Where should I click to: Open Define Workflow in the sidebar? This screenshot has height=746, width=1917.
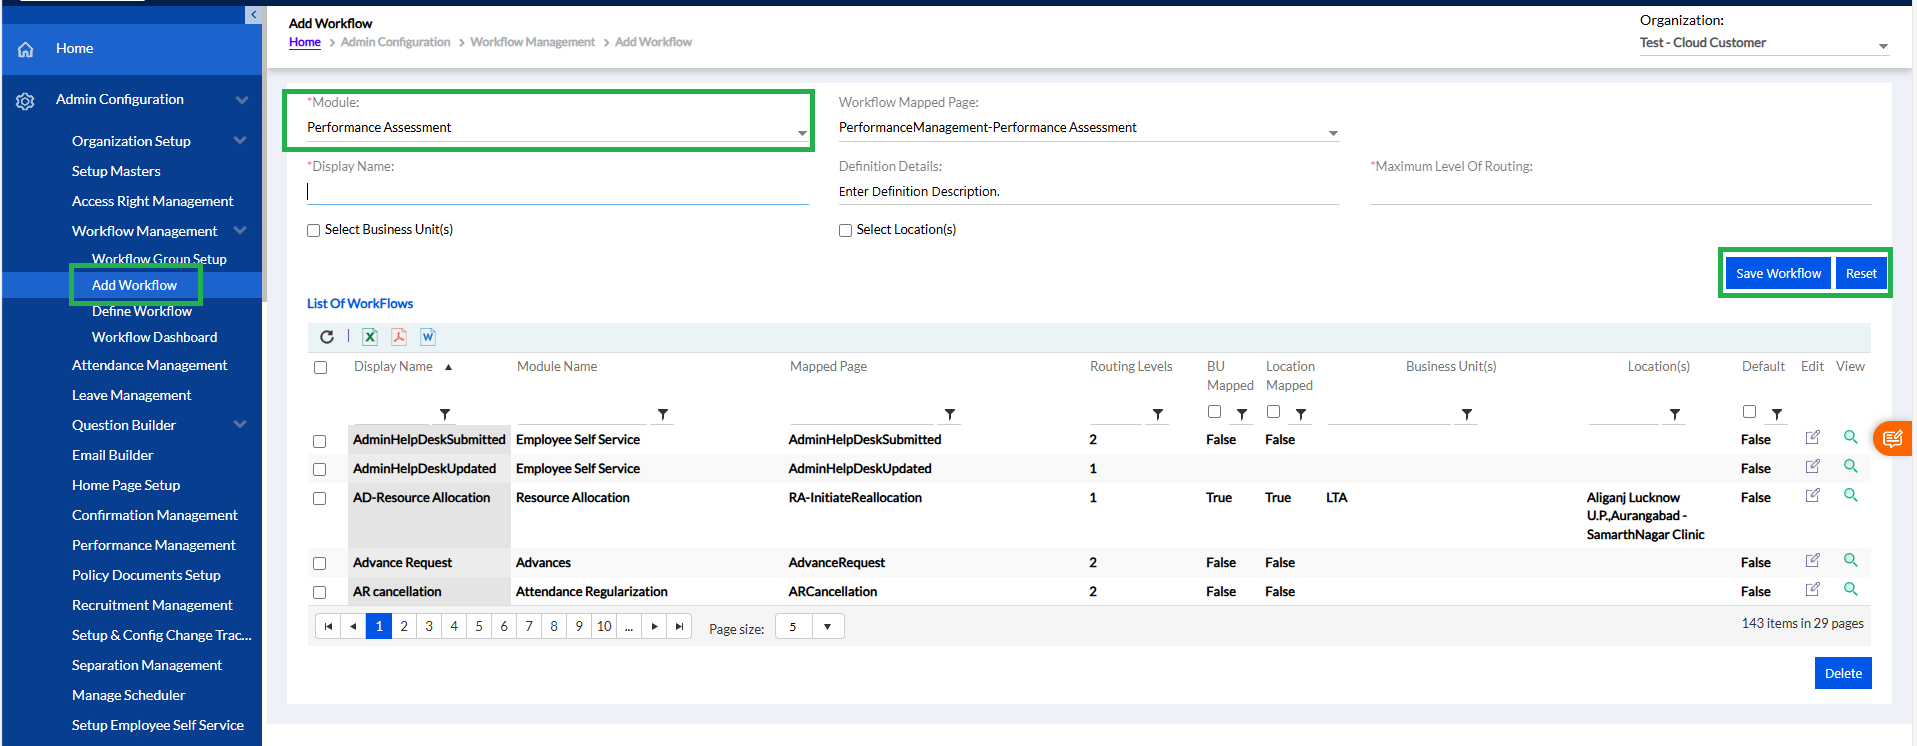[x=142, y=311]
